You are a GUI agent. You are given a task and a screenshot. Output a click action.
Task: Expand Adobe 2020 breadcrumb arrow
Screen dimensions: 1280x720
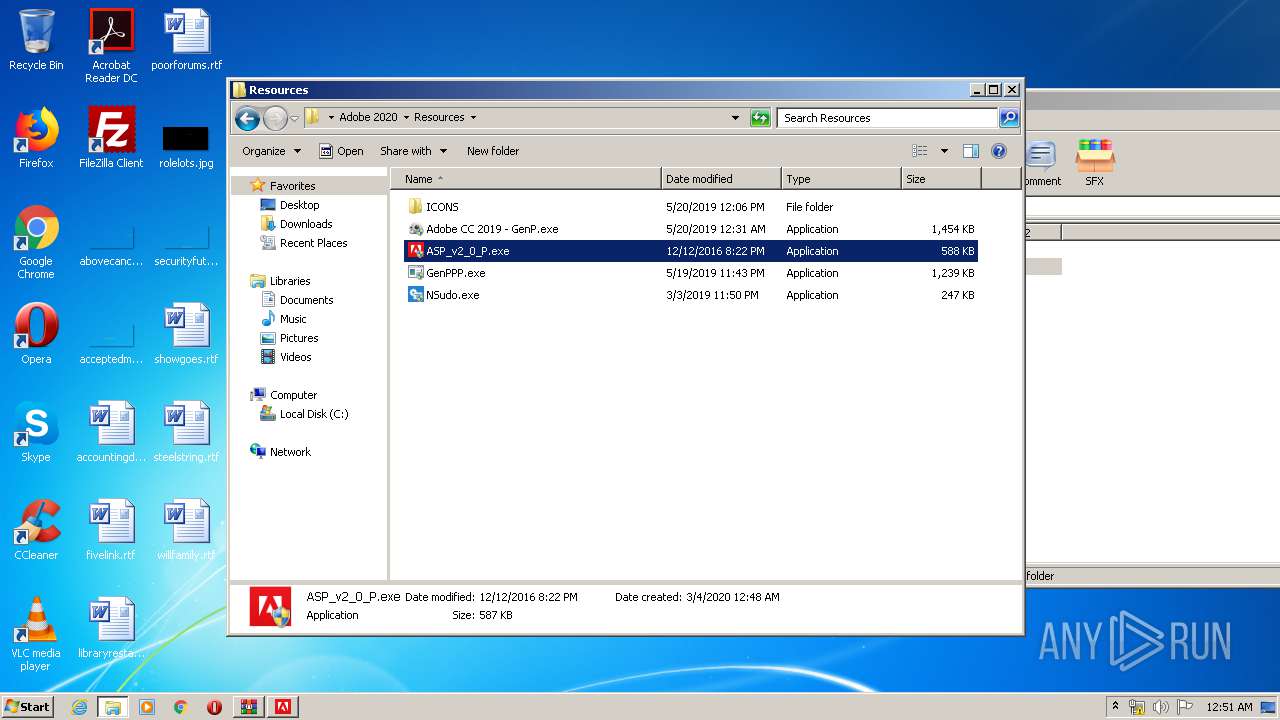(406, 118)
